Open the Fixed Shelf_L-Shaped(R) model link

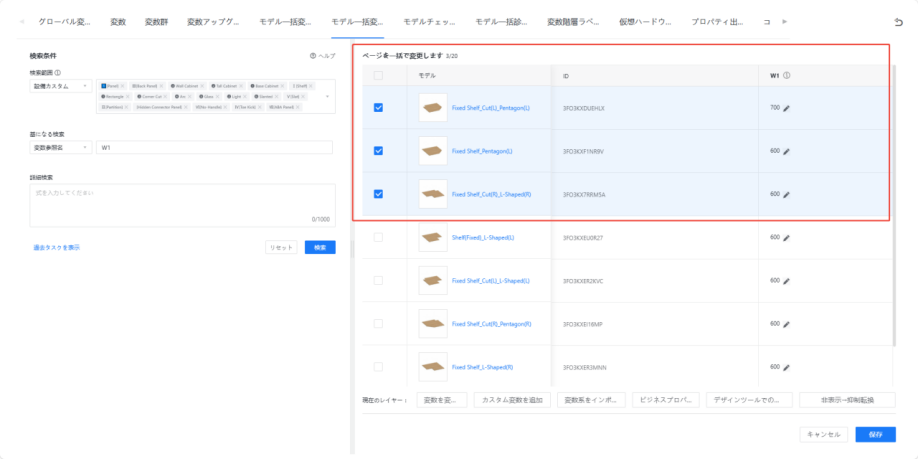coord(482,367)
